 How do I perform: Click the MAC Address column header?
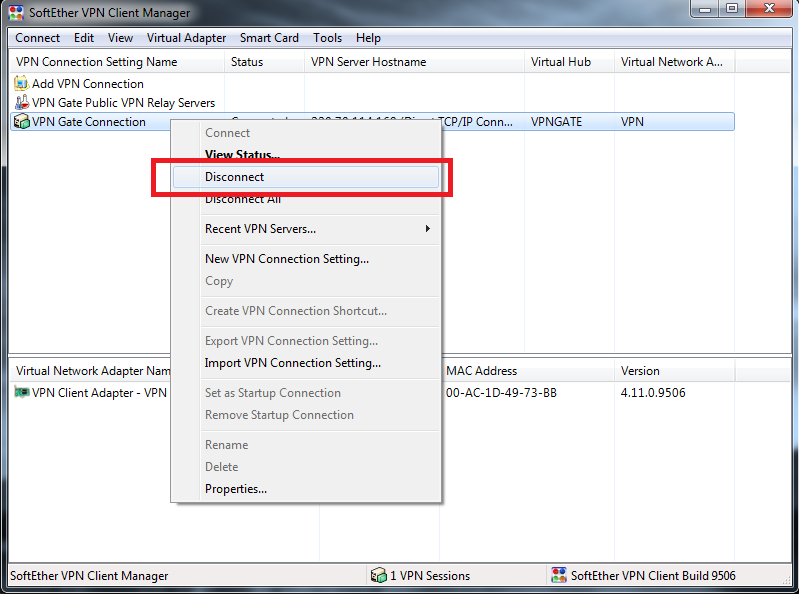point(527,371)
